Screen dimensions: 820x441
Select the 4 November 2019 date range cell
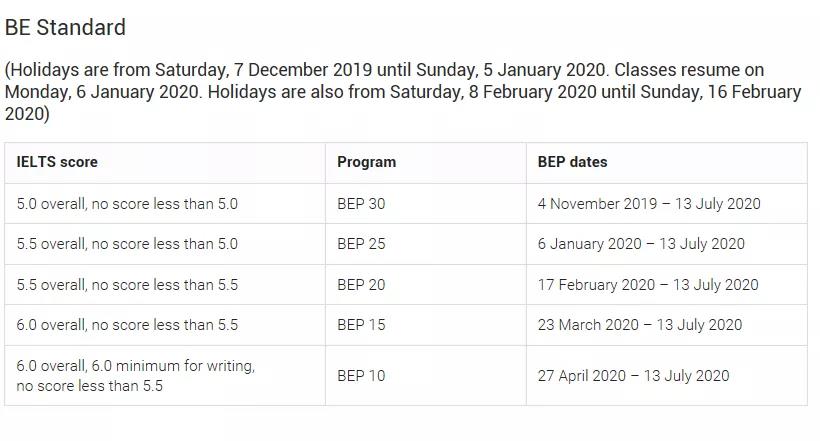pos(649,204)
